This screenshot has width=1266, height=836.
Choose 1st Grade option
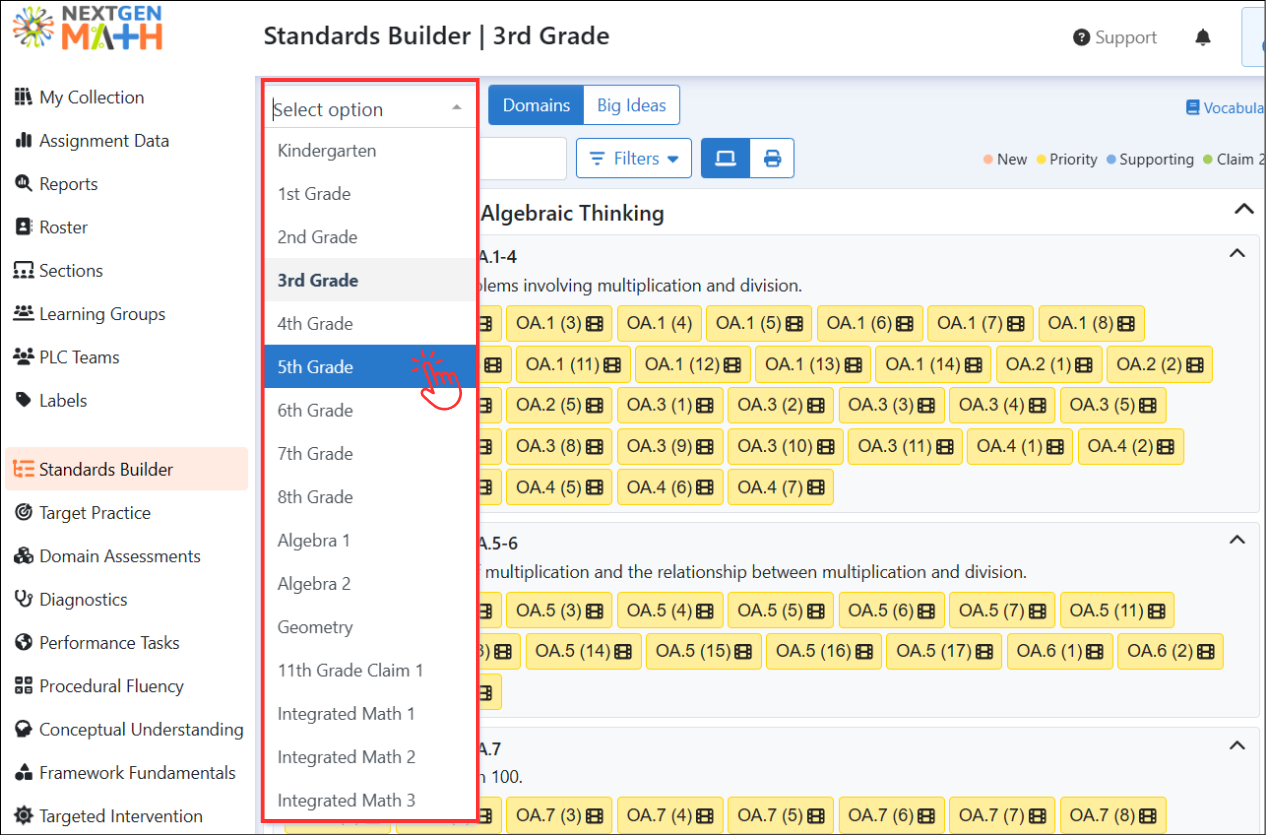pyautogui.click(x=370, y=194)
